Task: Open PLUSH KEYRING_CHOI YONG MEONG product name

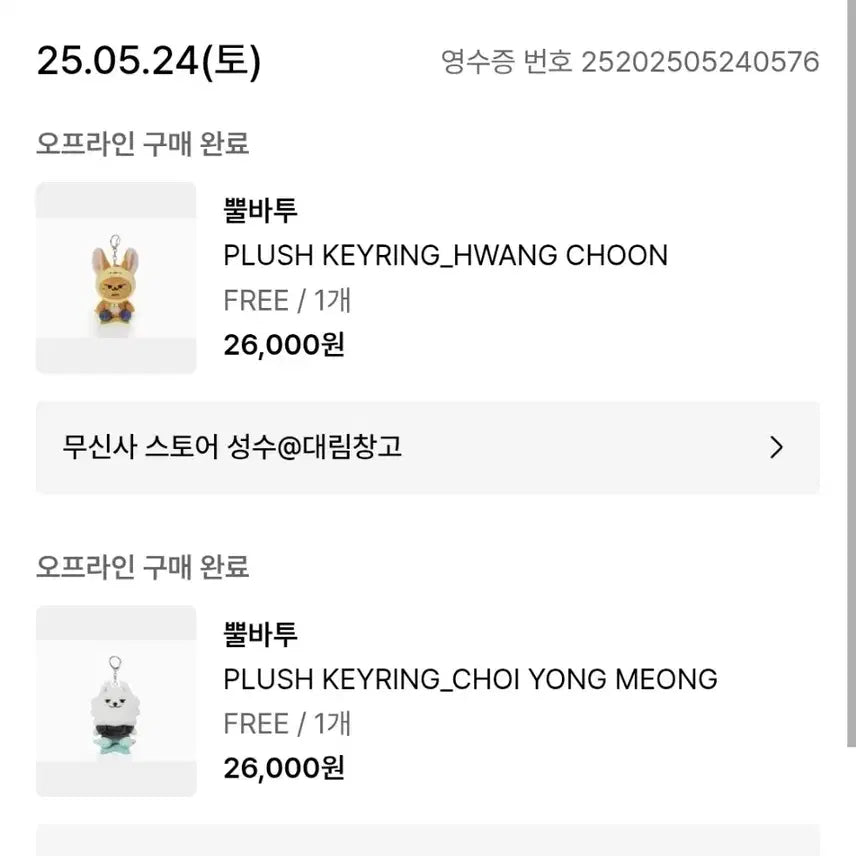Action: (470, 679)
